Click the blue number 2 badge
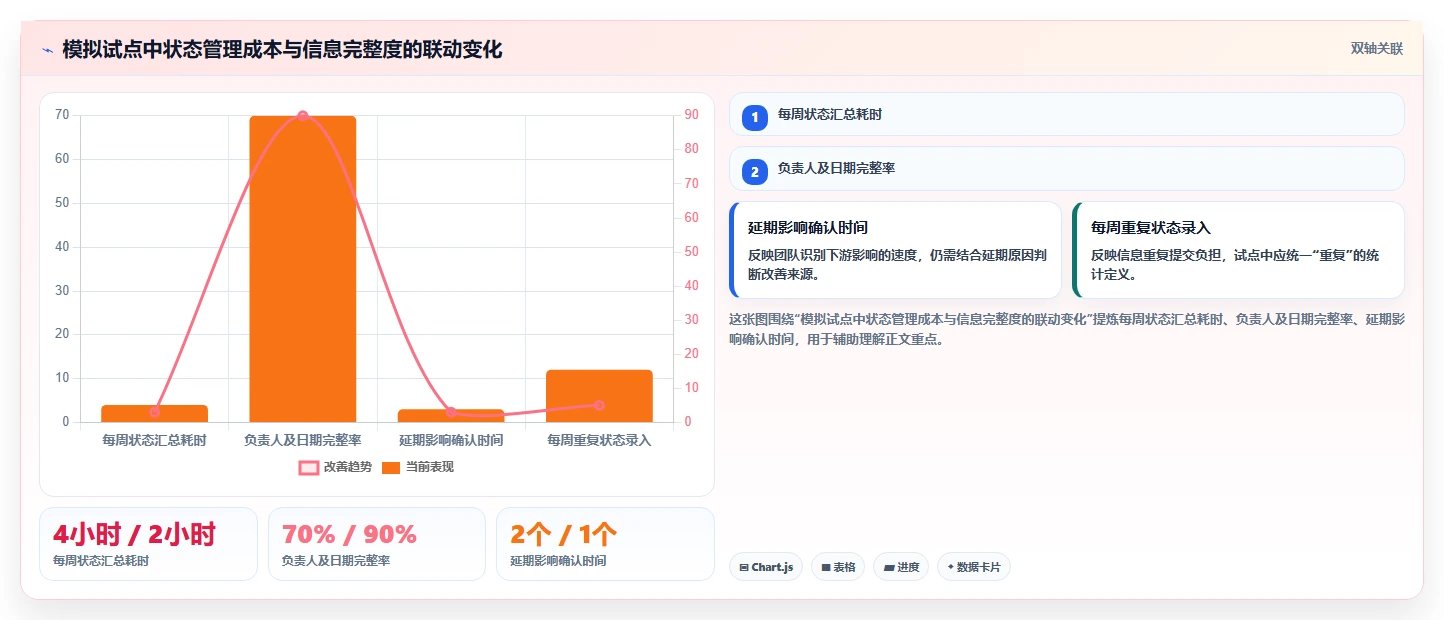The height and width of the screenshot is (620, 1444). click(x=755, y=172)
